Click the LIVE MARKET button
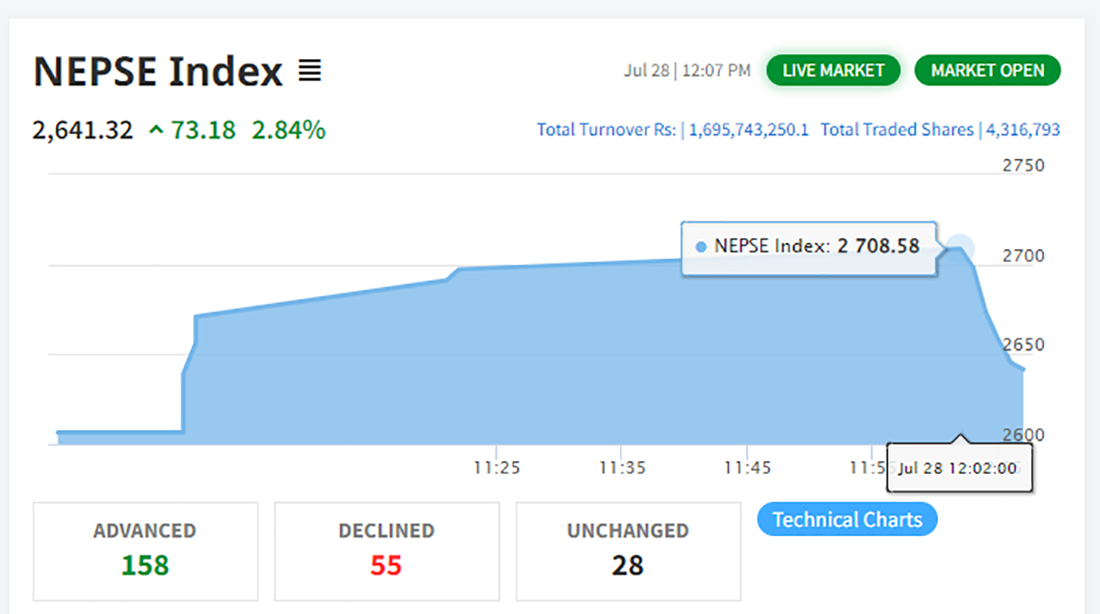The image size is (1100, 614). (x=833, y=70)
